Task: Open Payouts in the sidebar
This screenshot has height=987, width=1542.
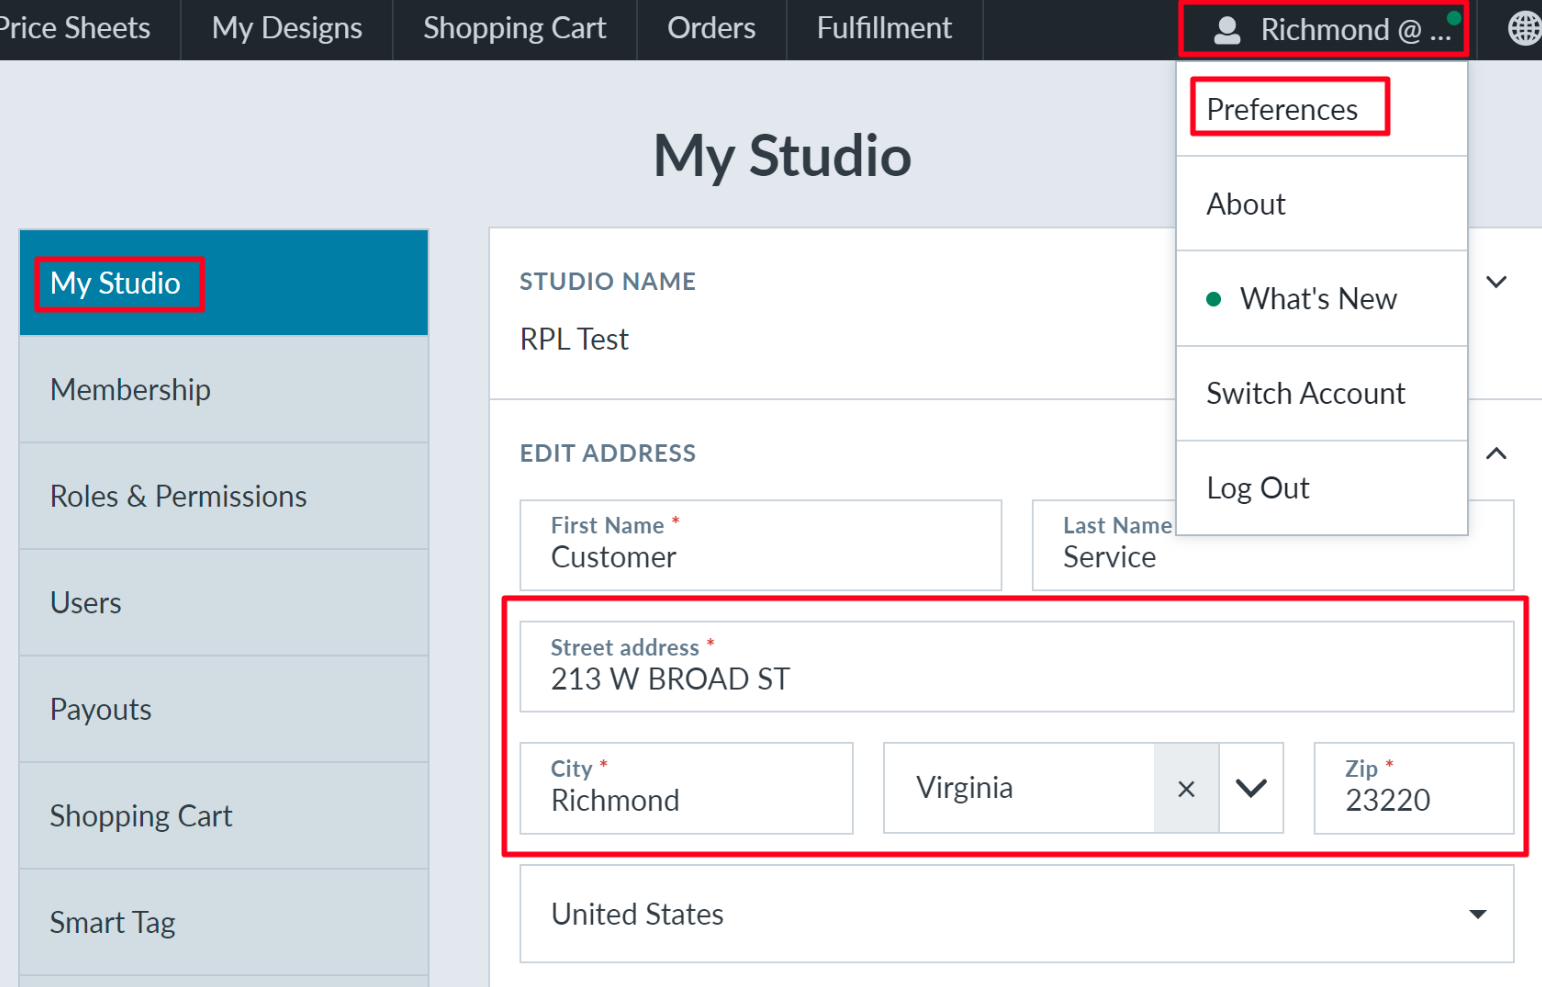Action: [101, 710]
